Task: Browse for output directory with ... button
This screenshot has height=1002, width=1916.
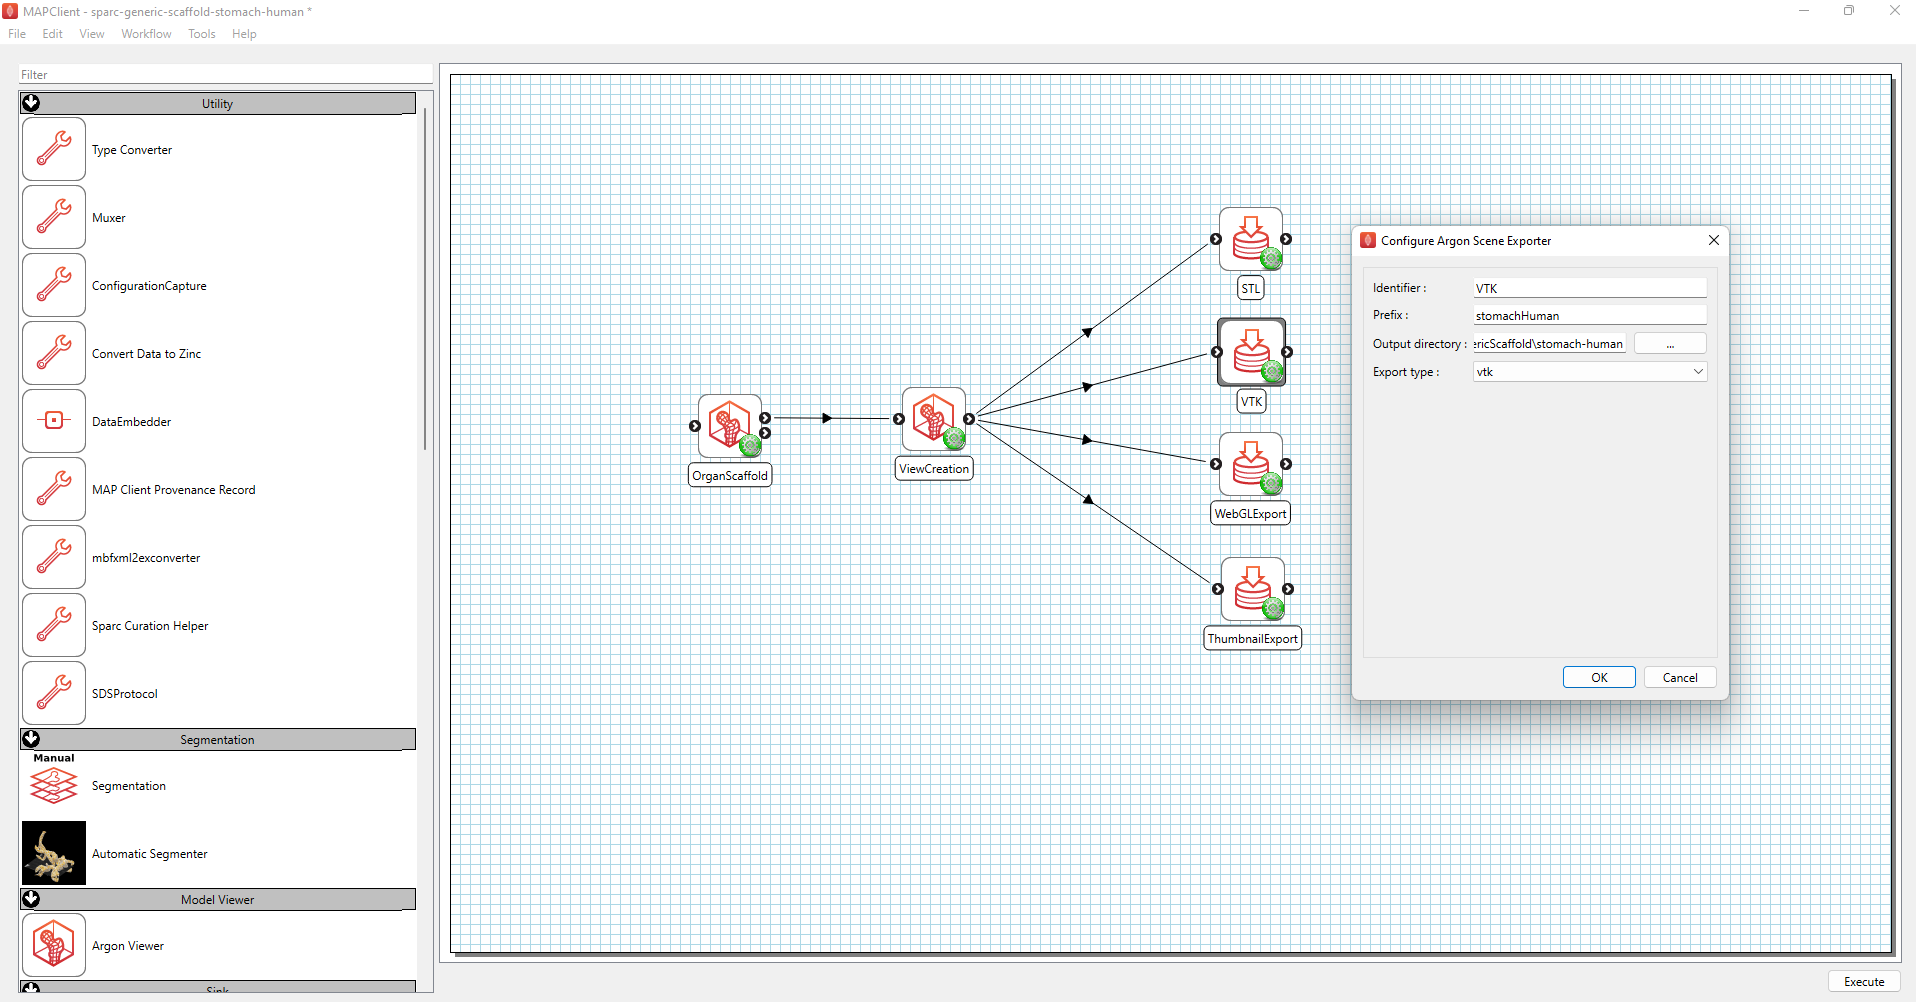Action: pos(1670,344)
